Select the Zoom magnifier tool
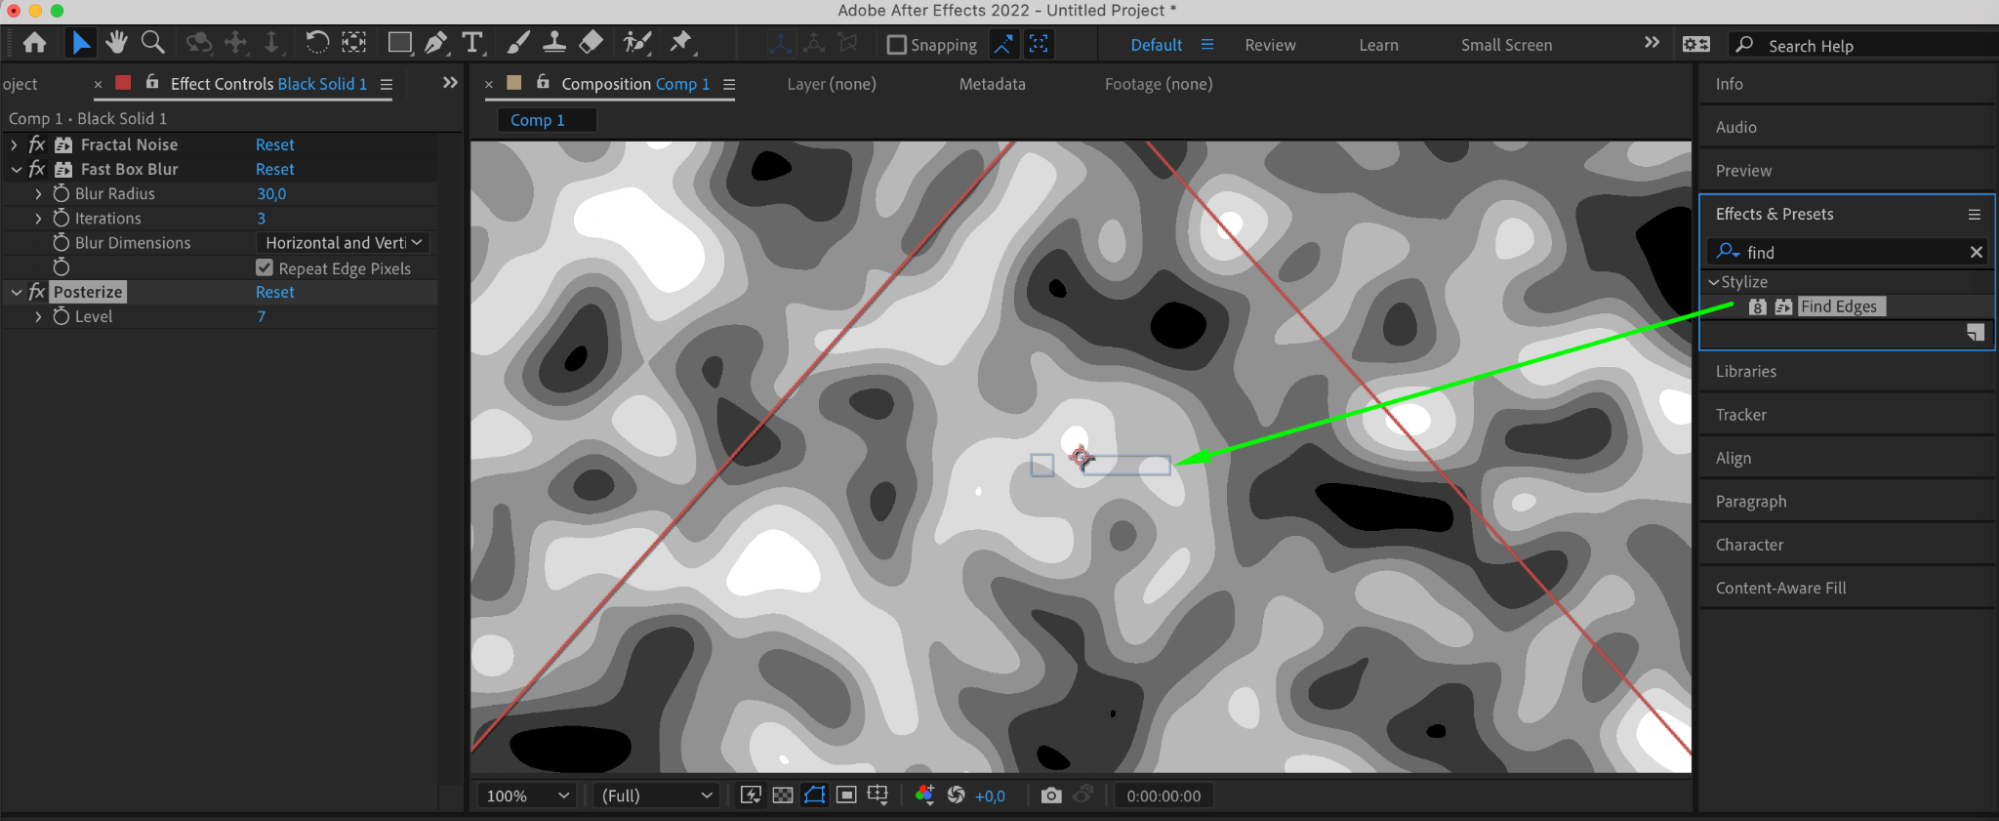The height and width of the screenshot is (821, 1999). click(x=153, y=42)
